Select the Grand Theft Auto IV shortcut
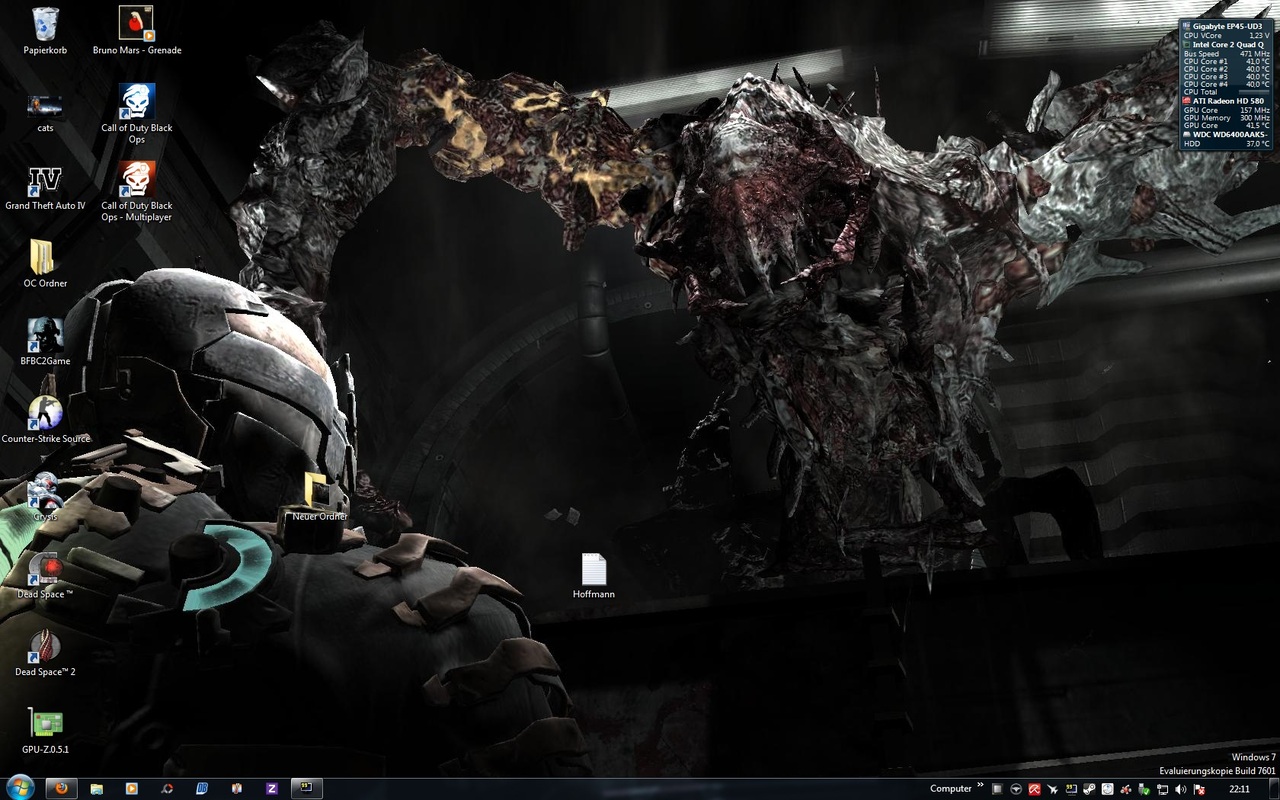The width and height of the screenshot is (1280, 800). [x=45, y=190]
